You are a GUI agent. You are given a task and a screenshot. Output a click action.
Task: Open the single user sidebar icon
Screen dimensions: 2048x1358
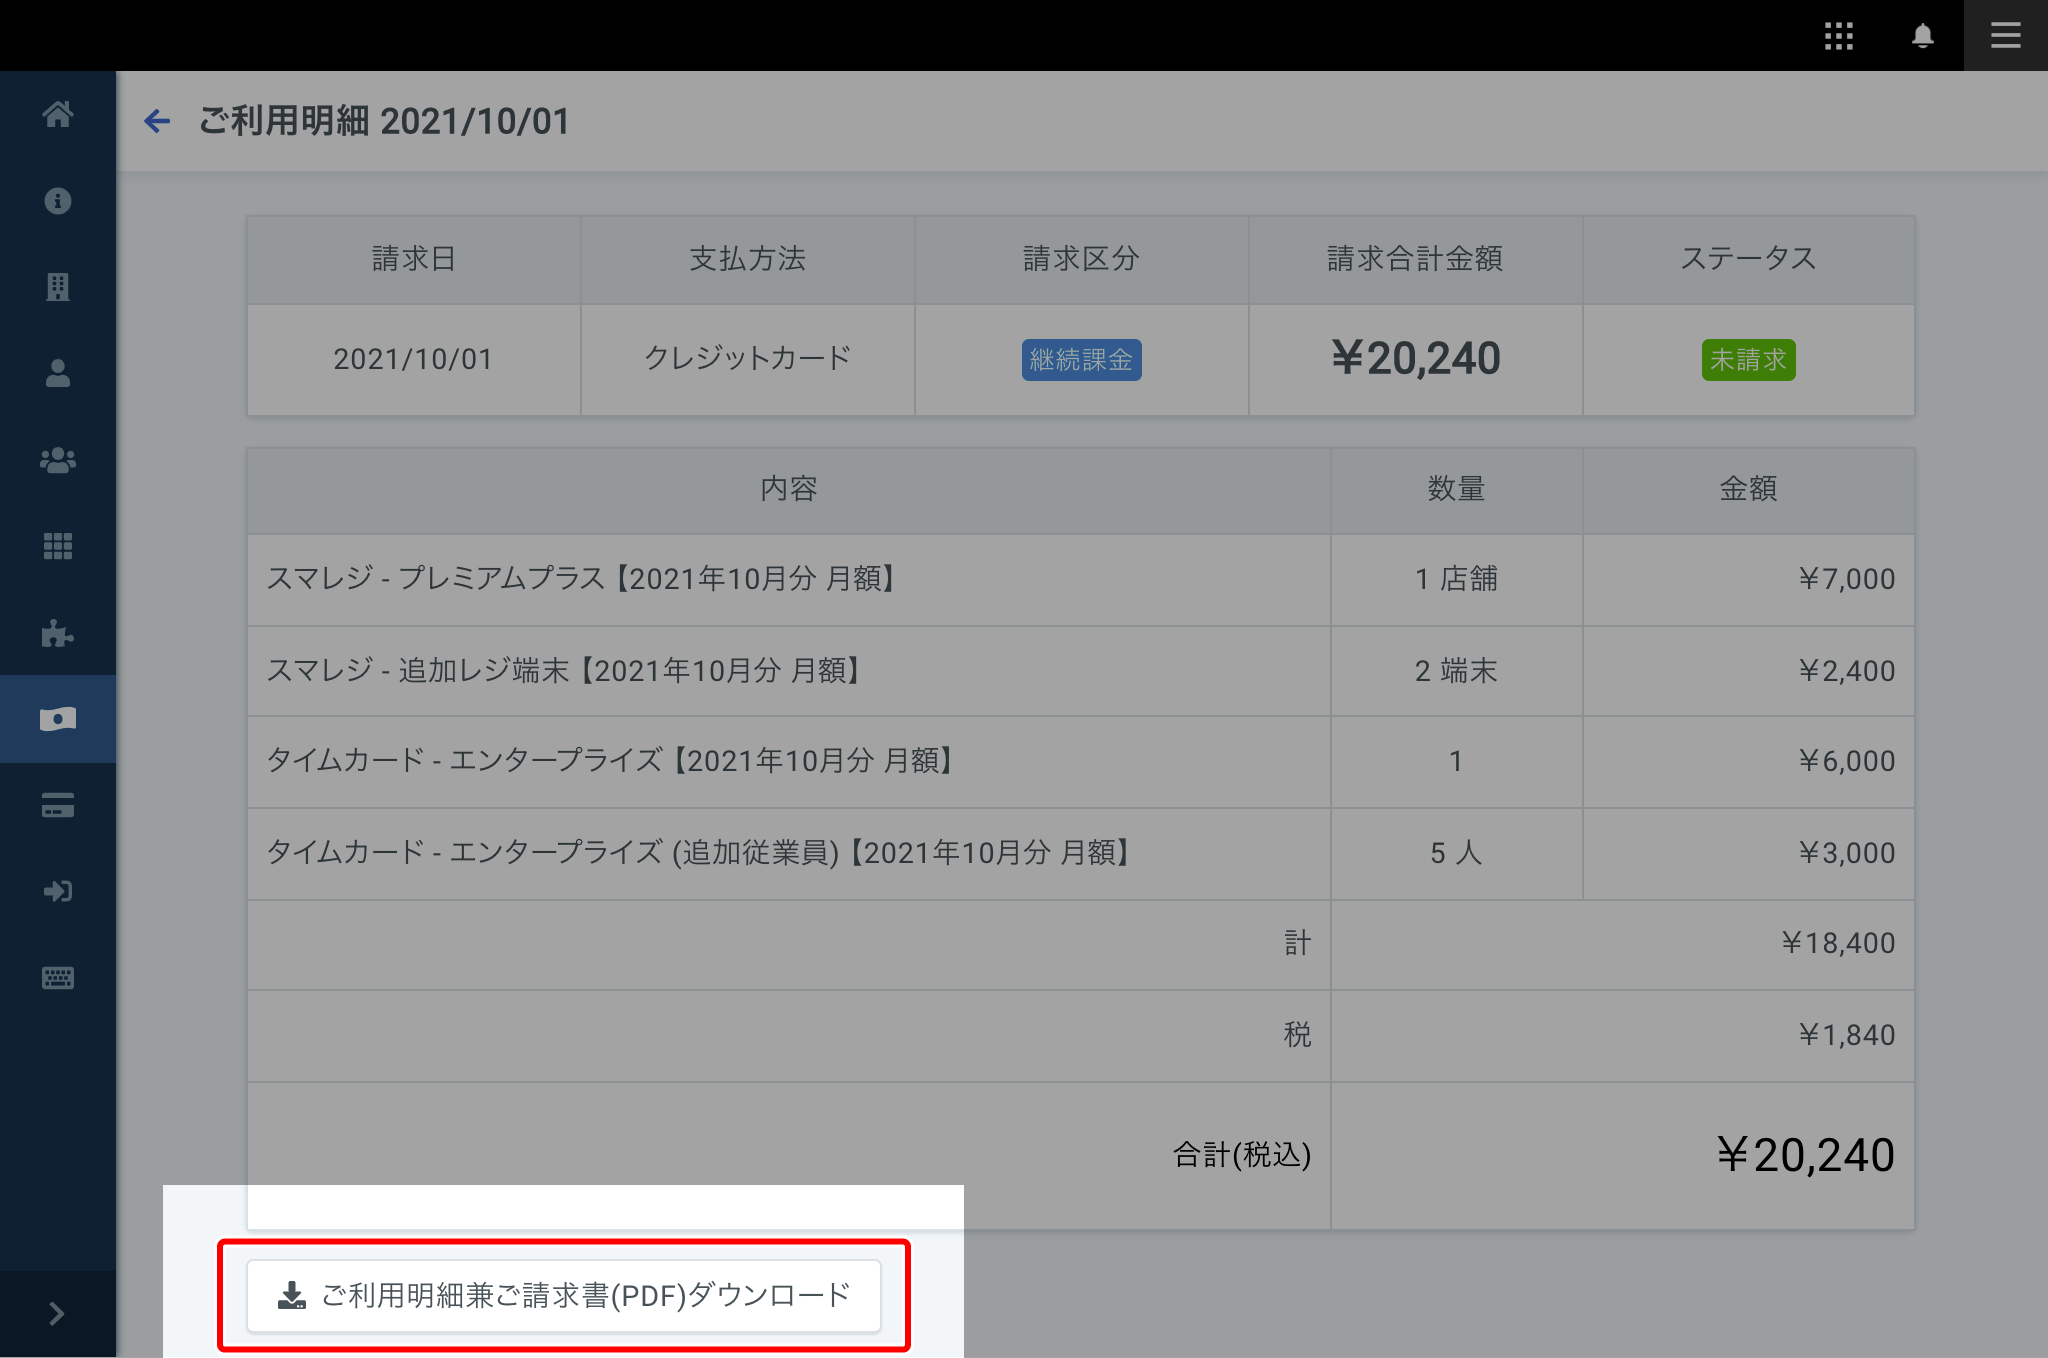pyautogui.click(x=58, y=373)
